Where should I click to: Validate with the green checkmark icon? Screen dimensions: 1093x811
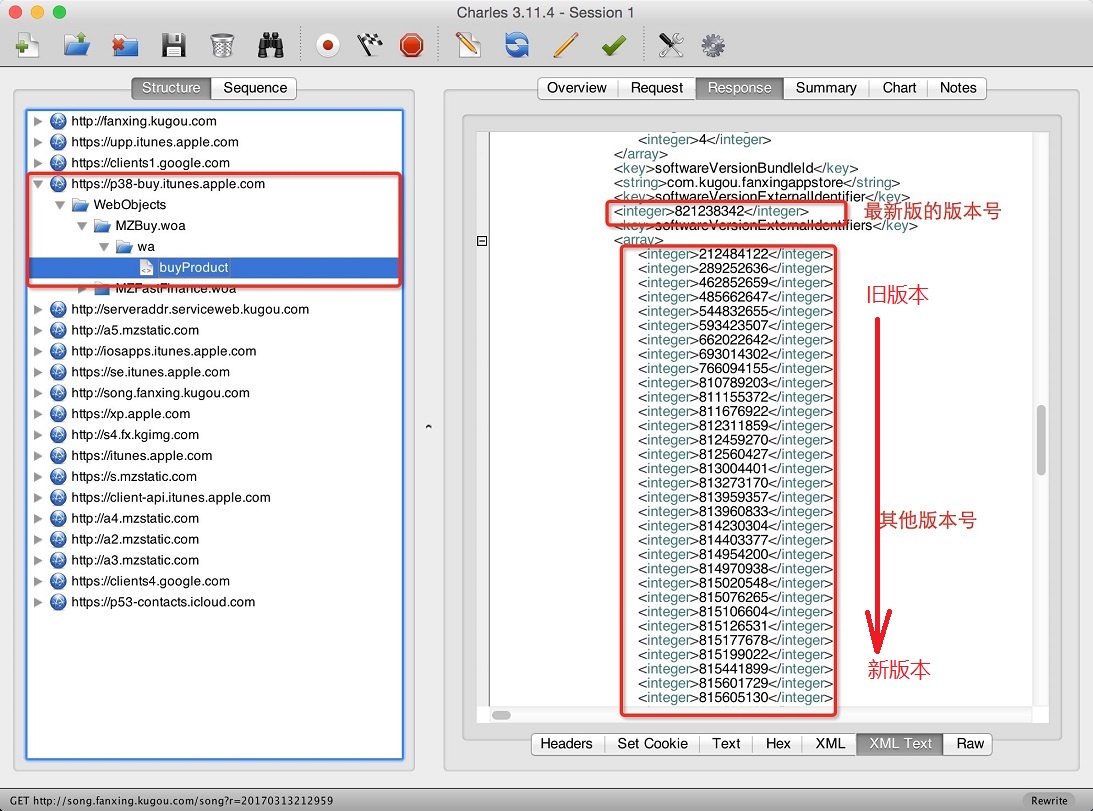[613, 46]
